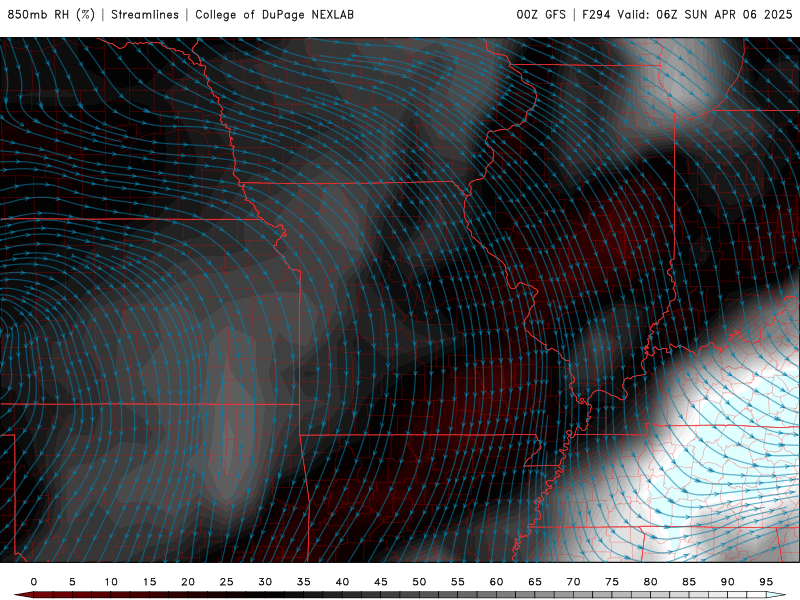The width and height of the screenshot is (800, 600).
Task: Select the "90" color bar value
Action: tap(728, 582)
